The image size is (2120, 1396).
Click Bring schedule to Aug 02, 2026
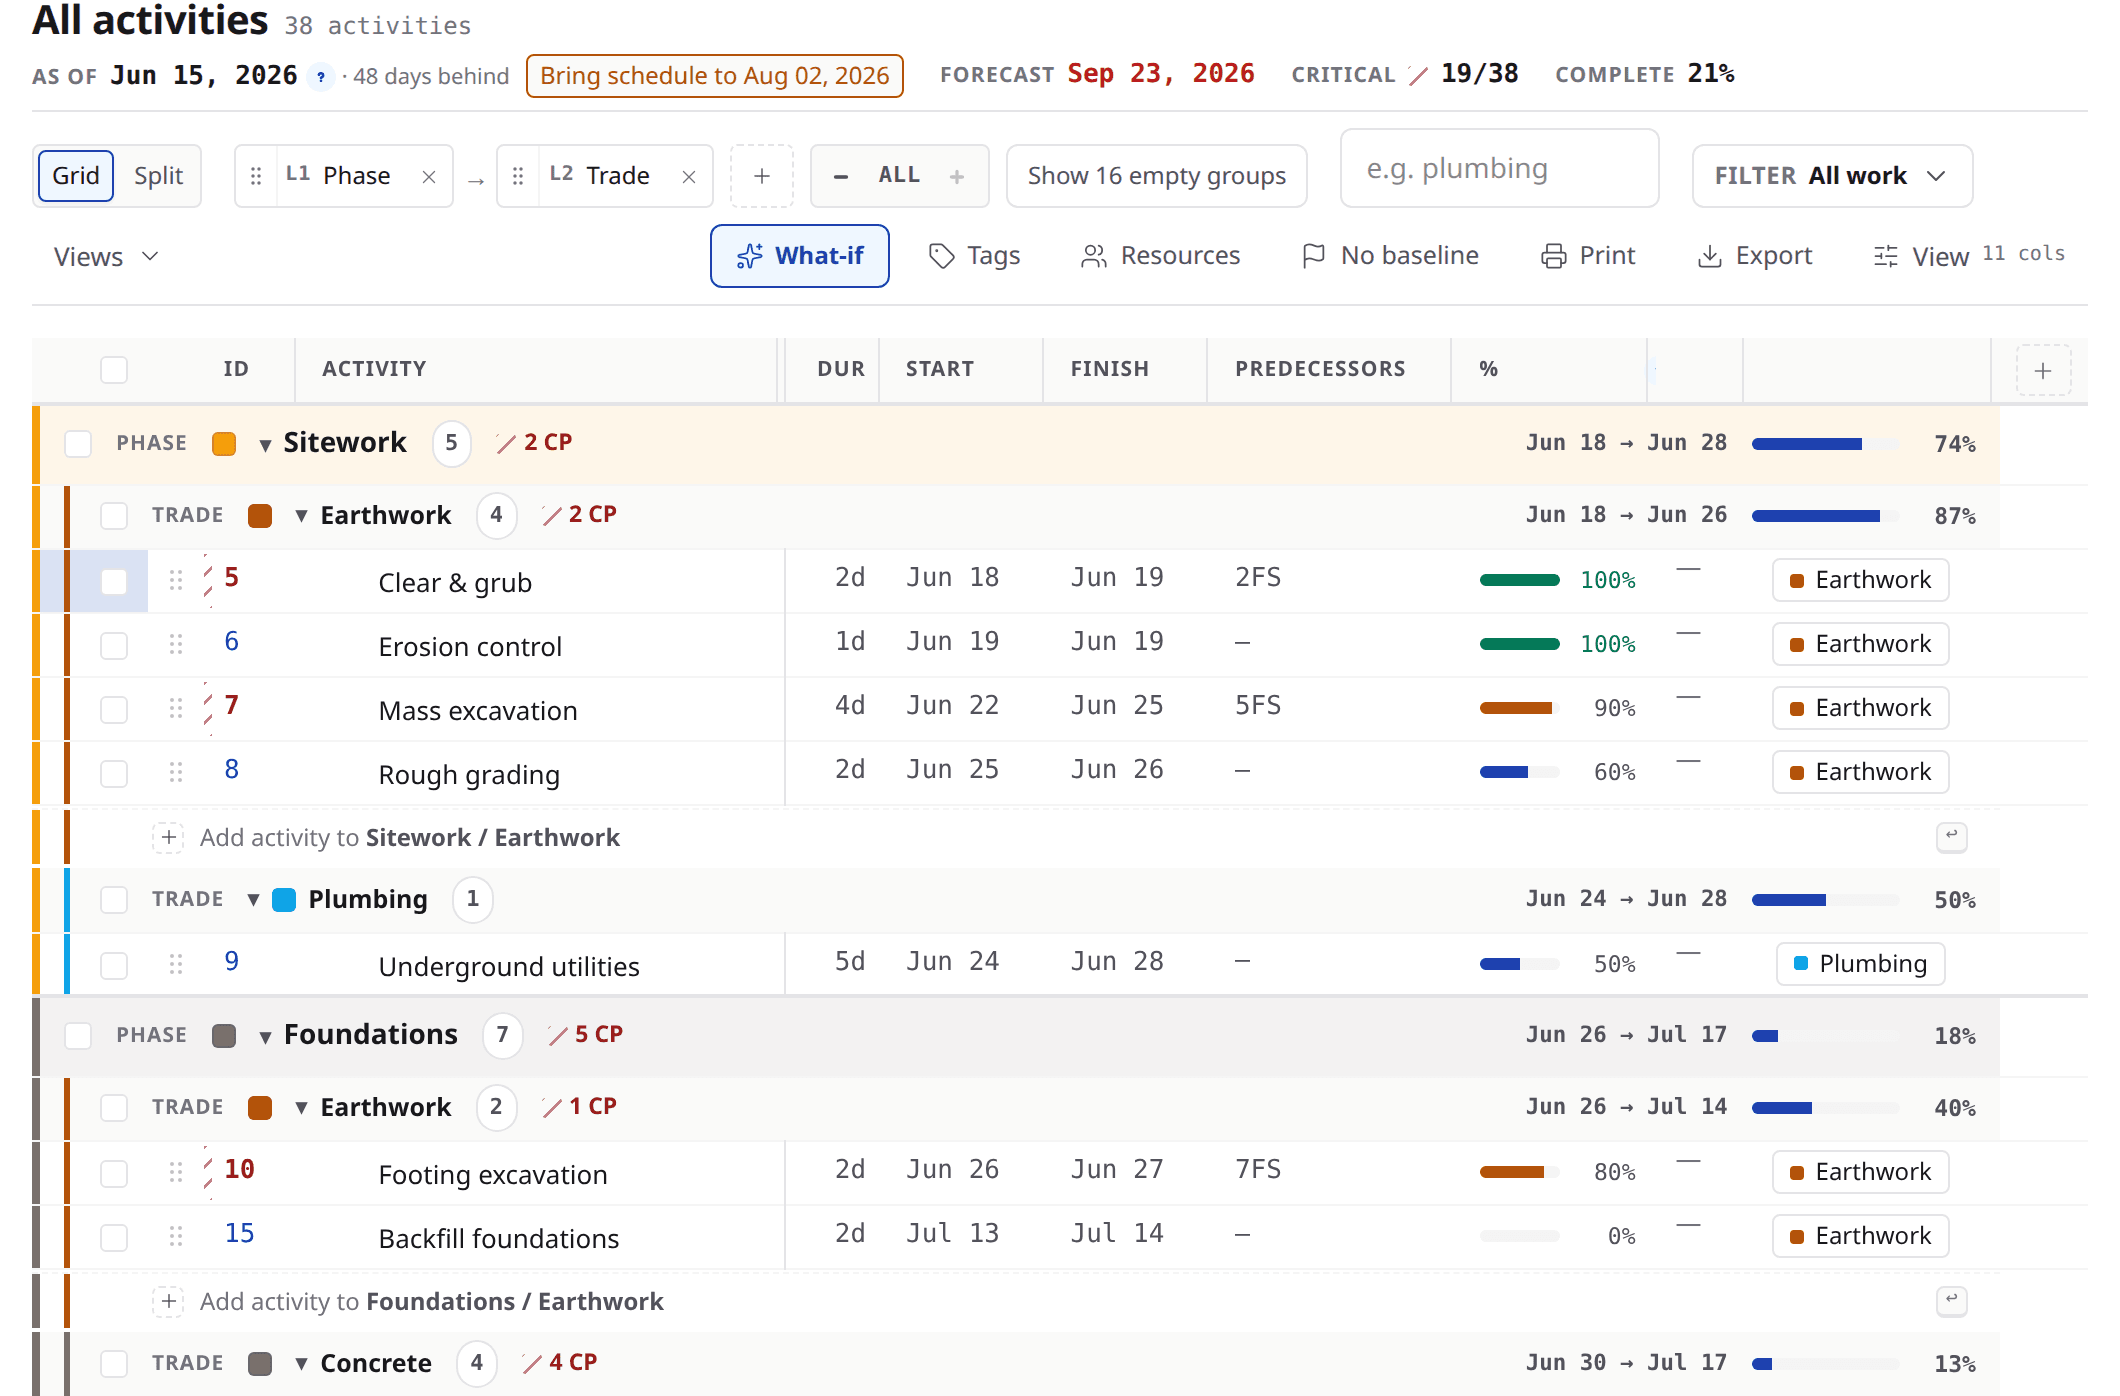click(715, 76)
